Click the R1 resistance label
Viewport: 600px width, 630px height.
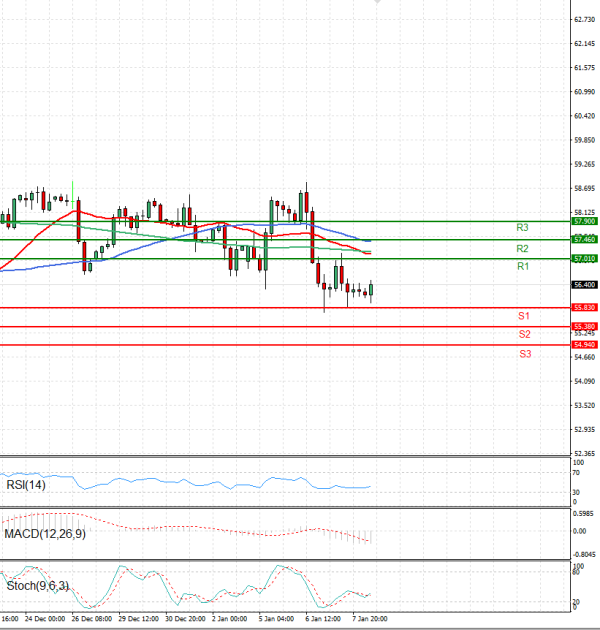522,267
